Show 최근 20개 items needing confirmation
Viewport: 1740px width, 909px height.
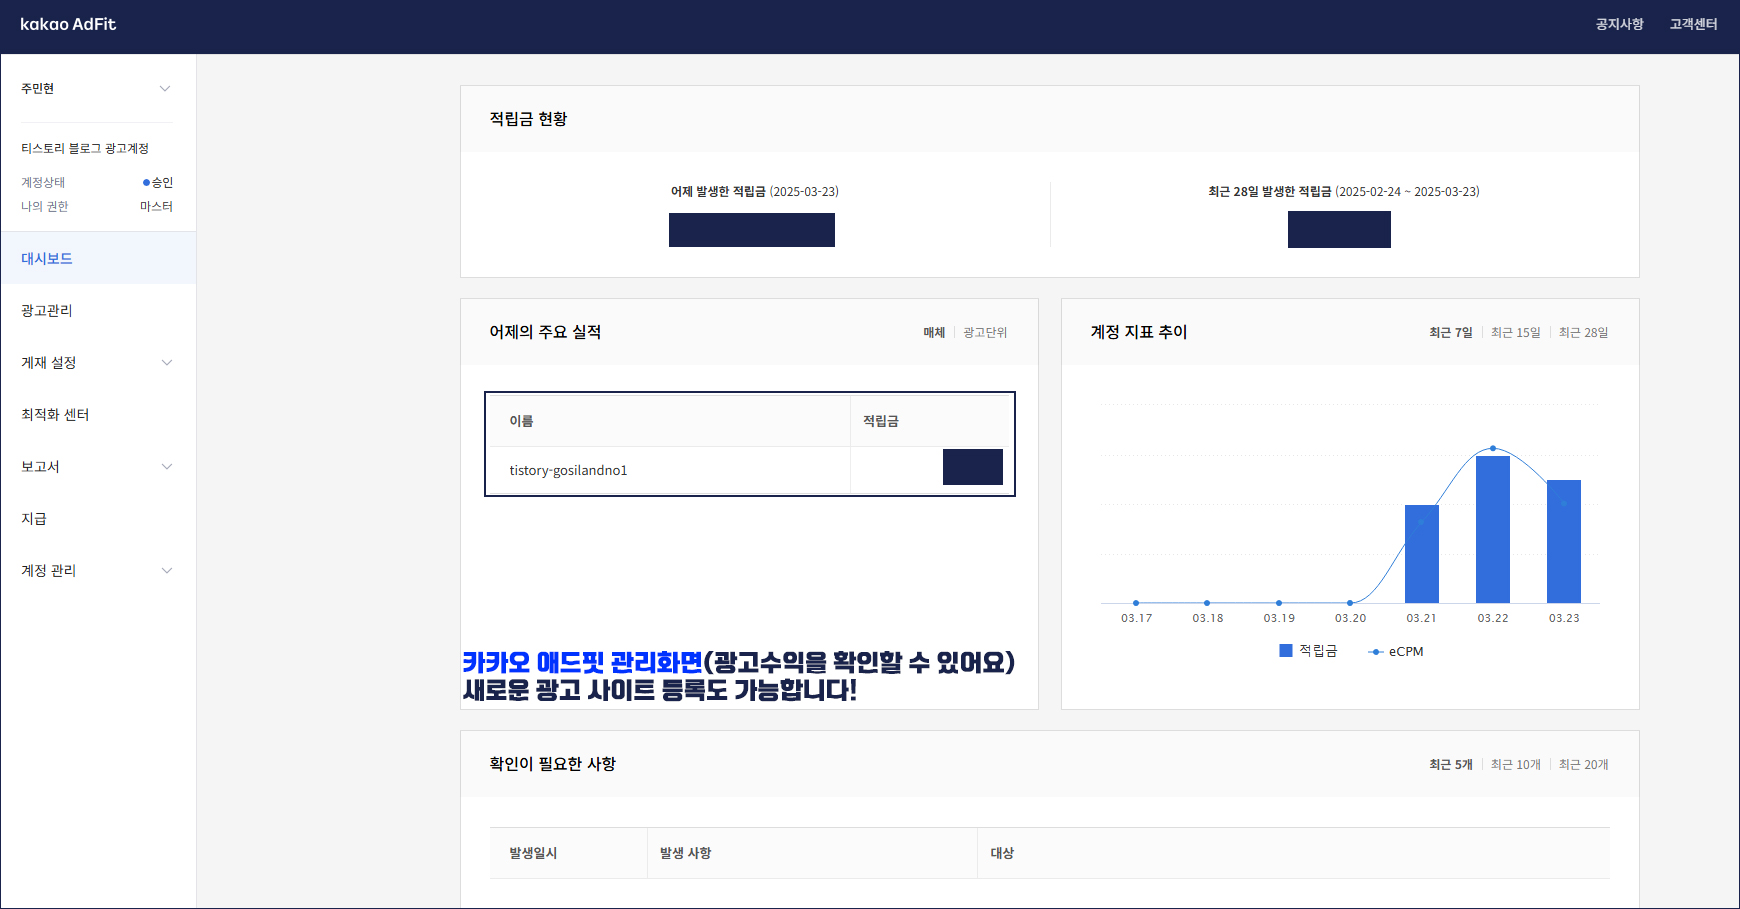[x=1583, y=764]
